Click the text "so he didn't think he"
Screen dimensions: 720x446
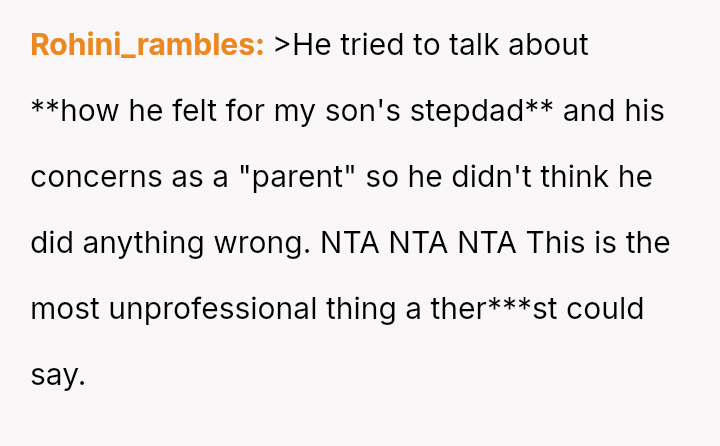click(x=509, y=177)
